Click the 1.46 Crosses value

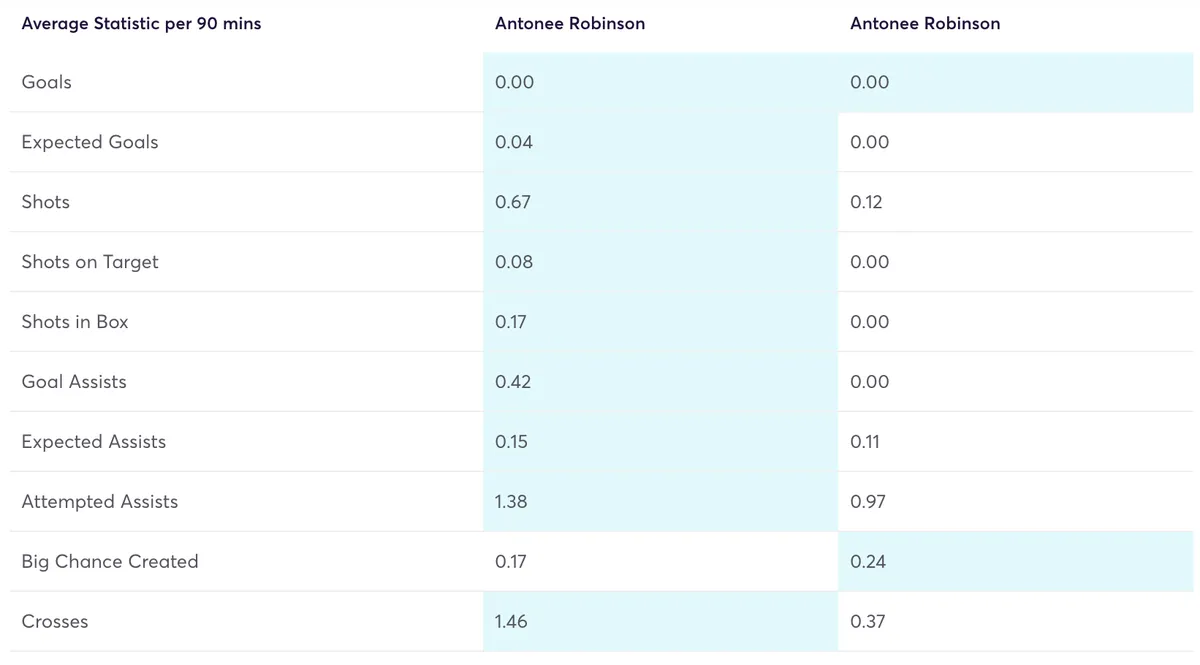coord(511,622)
